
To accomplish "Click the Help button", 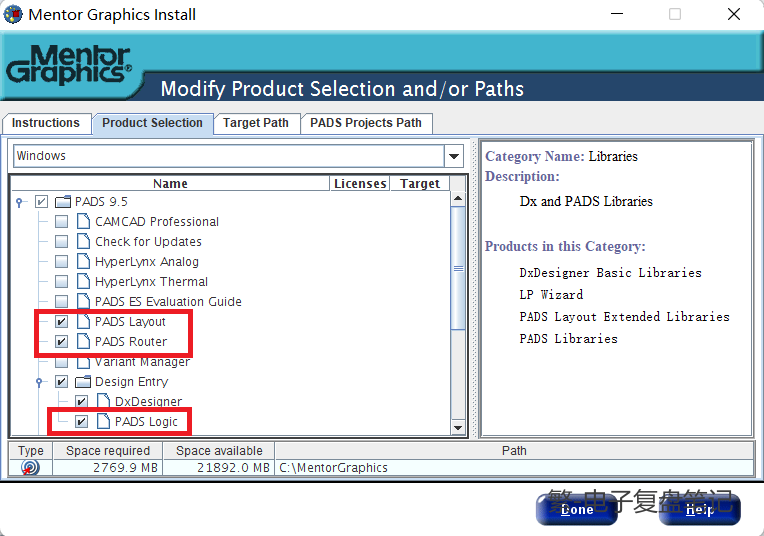I will click(x=700, y=509).
